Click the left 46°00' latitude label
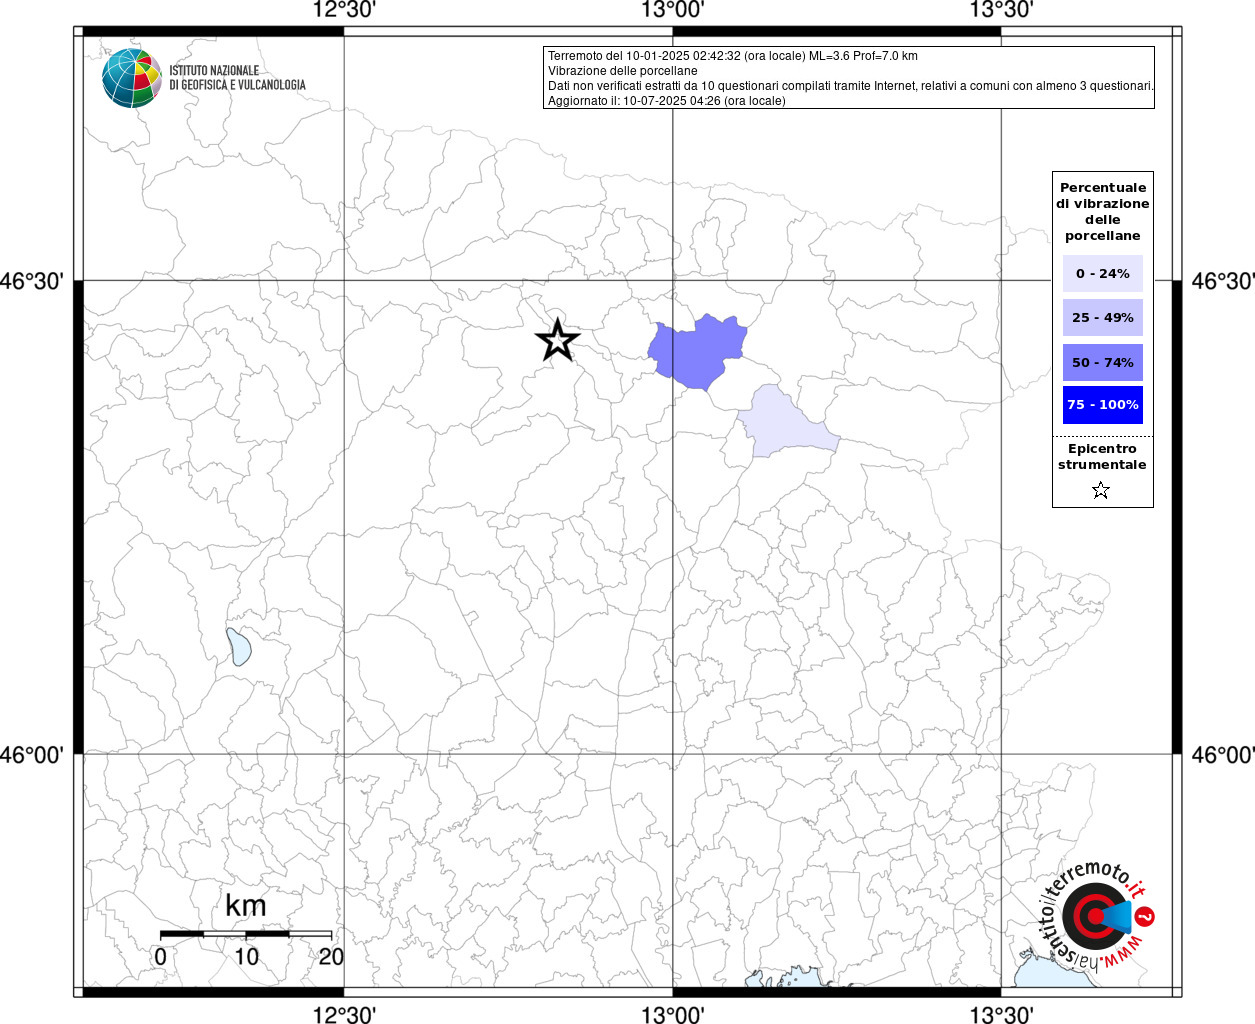Image resolution: width=1255 pixels, height=1024 pixels. point(32,755)
